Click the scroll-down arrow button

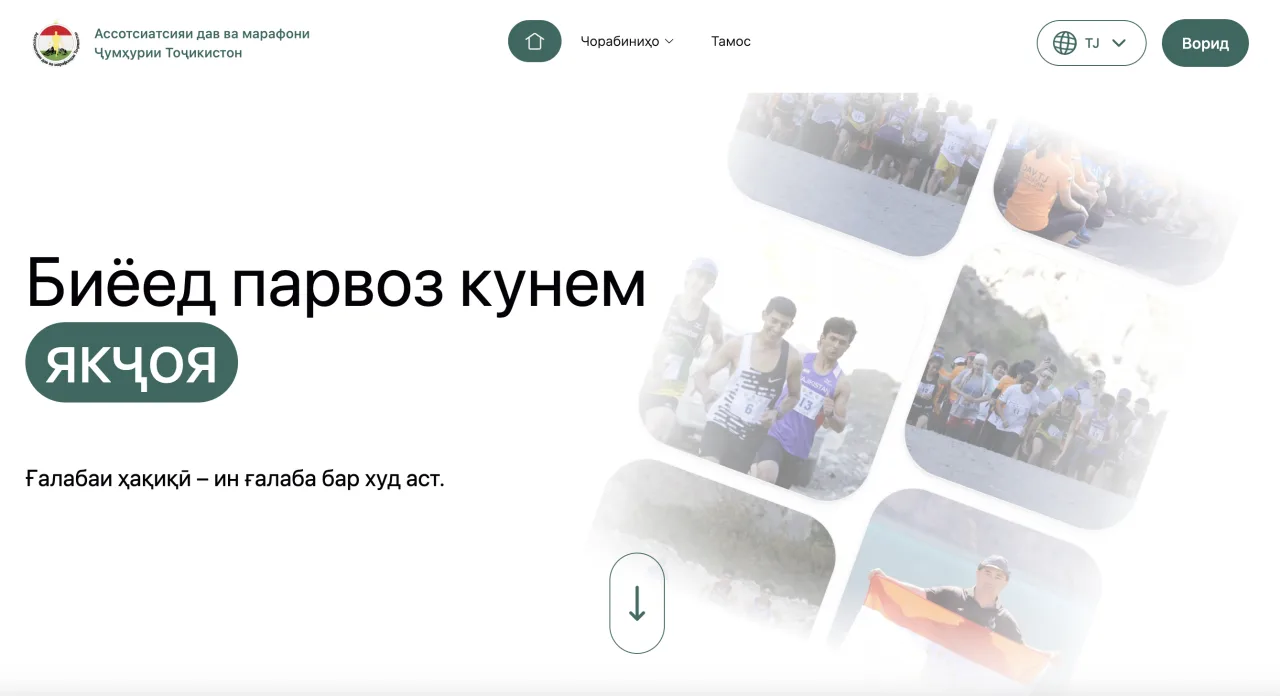(x=637, y=603)
